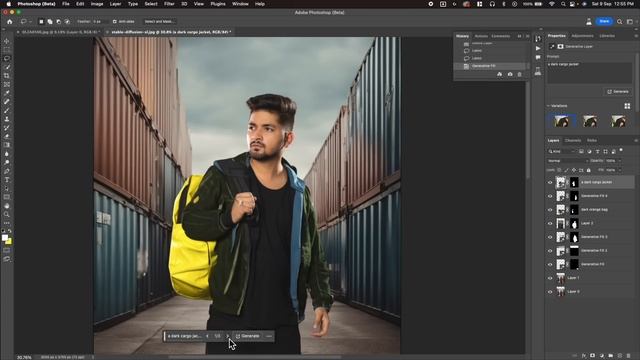Add layer mask from Layers panel bottom

coord(593,356)
